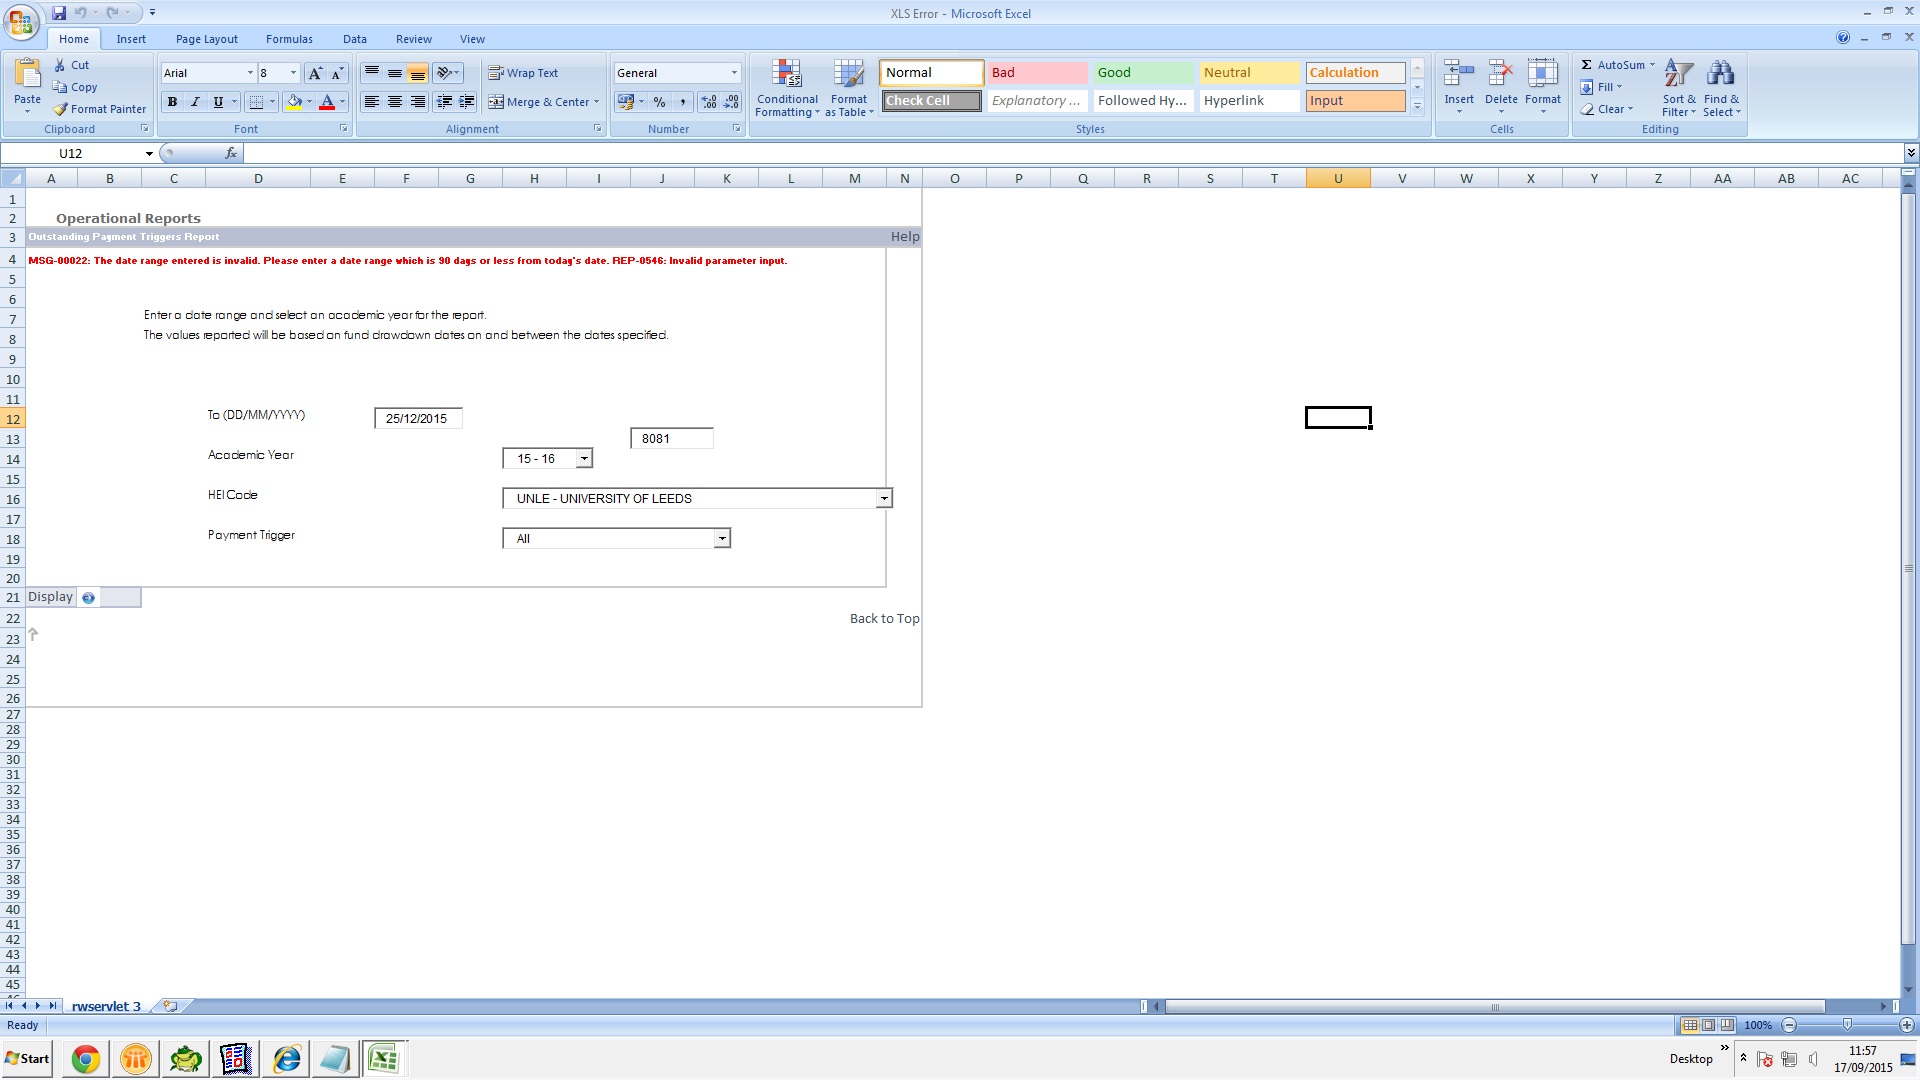Open the Formulas ribbon tab
Screen dimensions: 1920x1080
289,39
